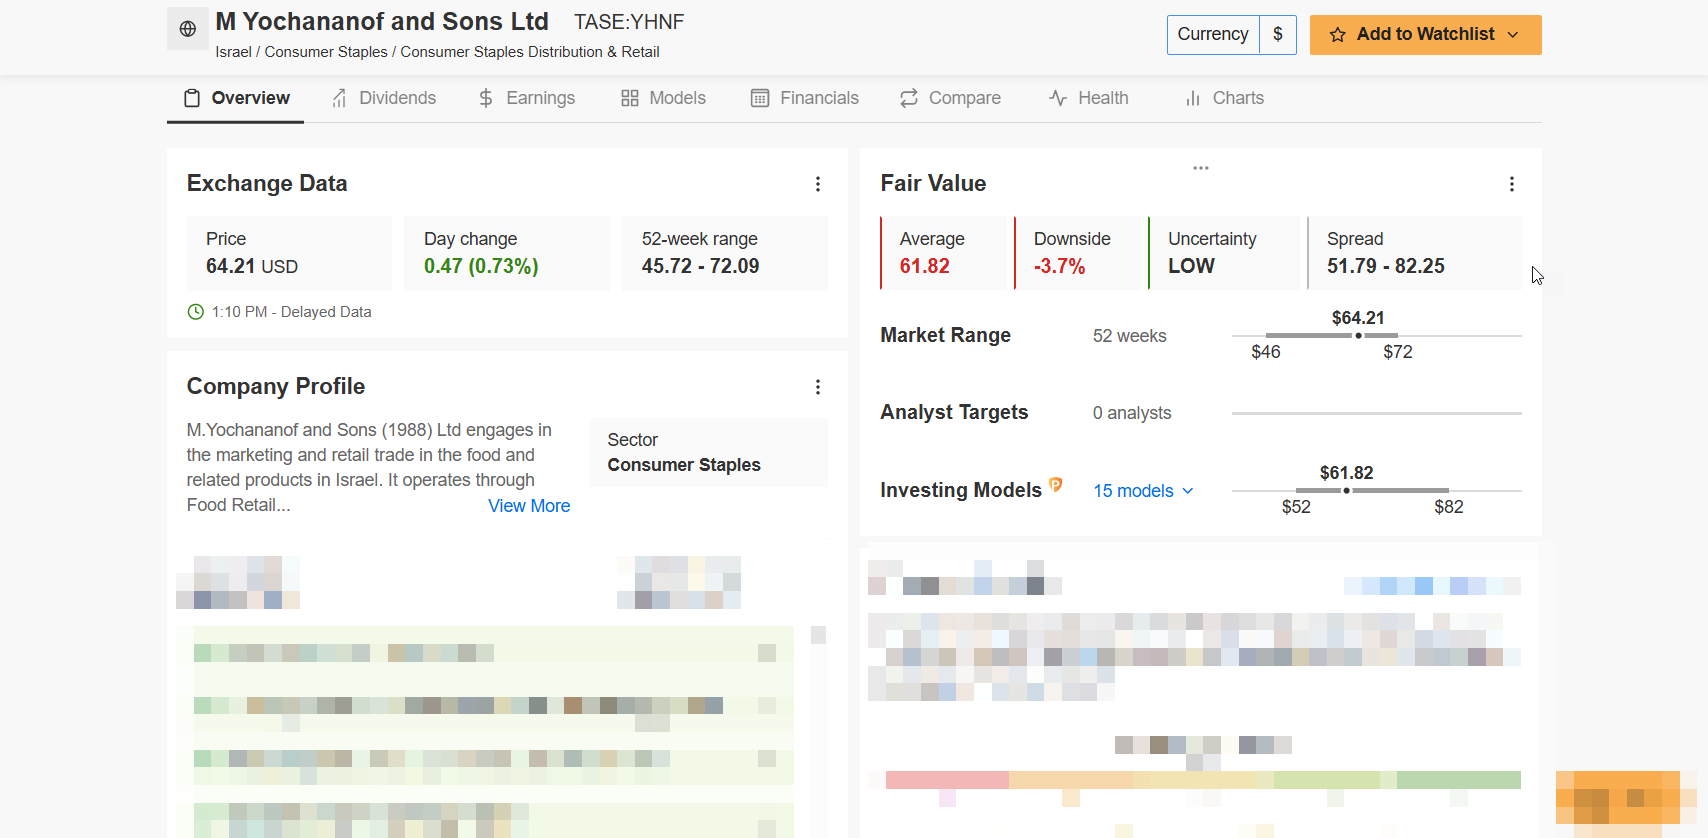Viewport: 1708px width, 838px height.
Task: Click the Exchange Data heading
Action: click(x=267, y=184)
